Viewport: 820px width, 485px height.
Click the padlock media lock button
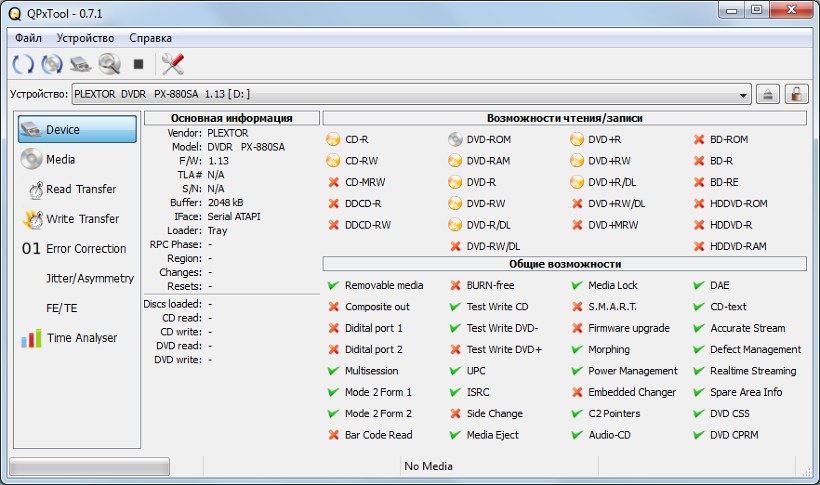point(796,94)
